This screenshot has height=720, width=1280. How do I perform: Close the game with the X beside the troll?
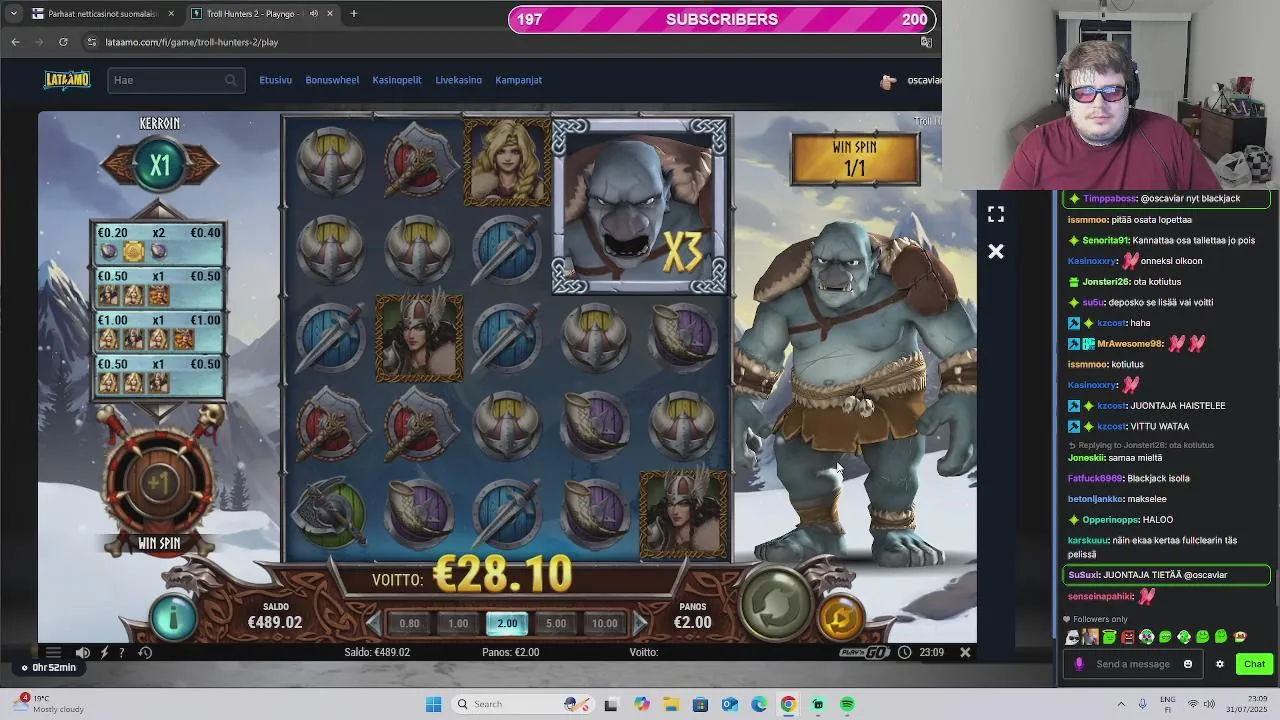996,252
